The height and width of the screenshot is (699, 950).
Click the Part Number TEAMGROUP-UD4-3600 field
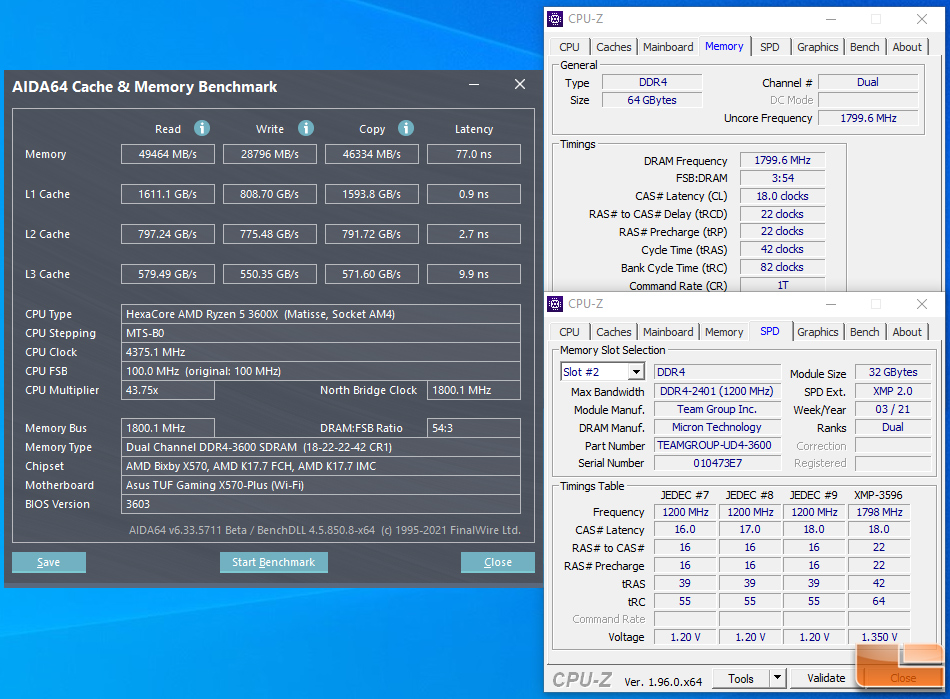(717, 445)
